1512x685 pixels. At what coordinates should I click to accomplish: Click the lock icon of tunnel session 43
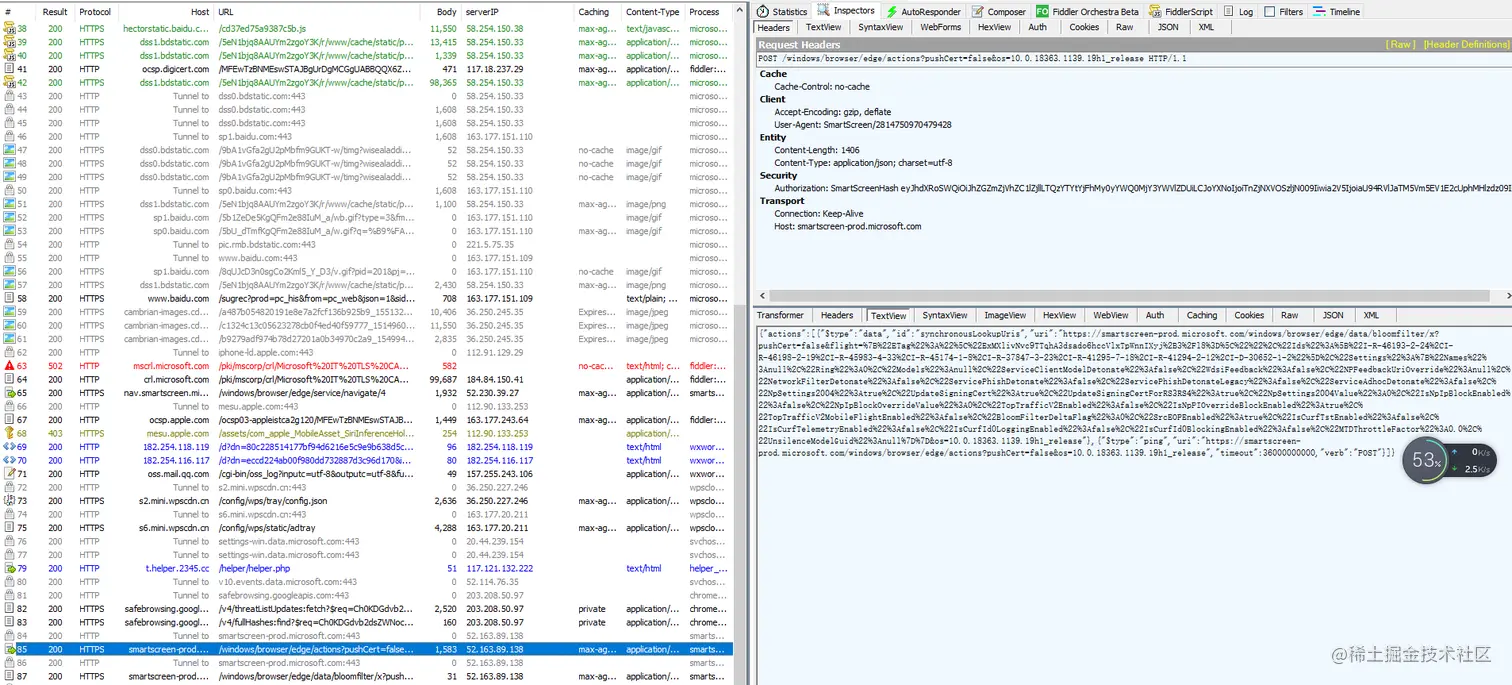[9, 96]
